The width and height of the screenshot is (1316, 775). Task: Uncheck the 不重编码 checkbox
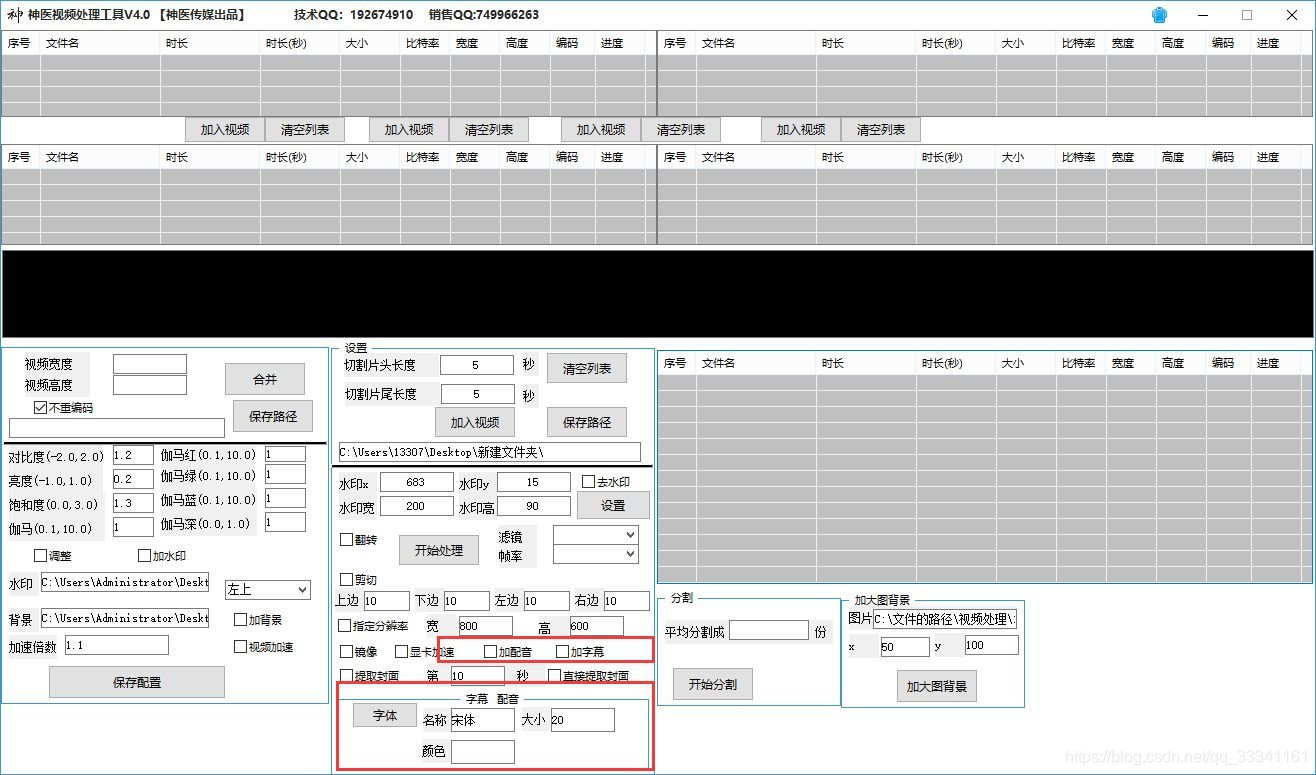tap(41, 407)
